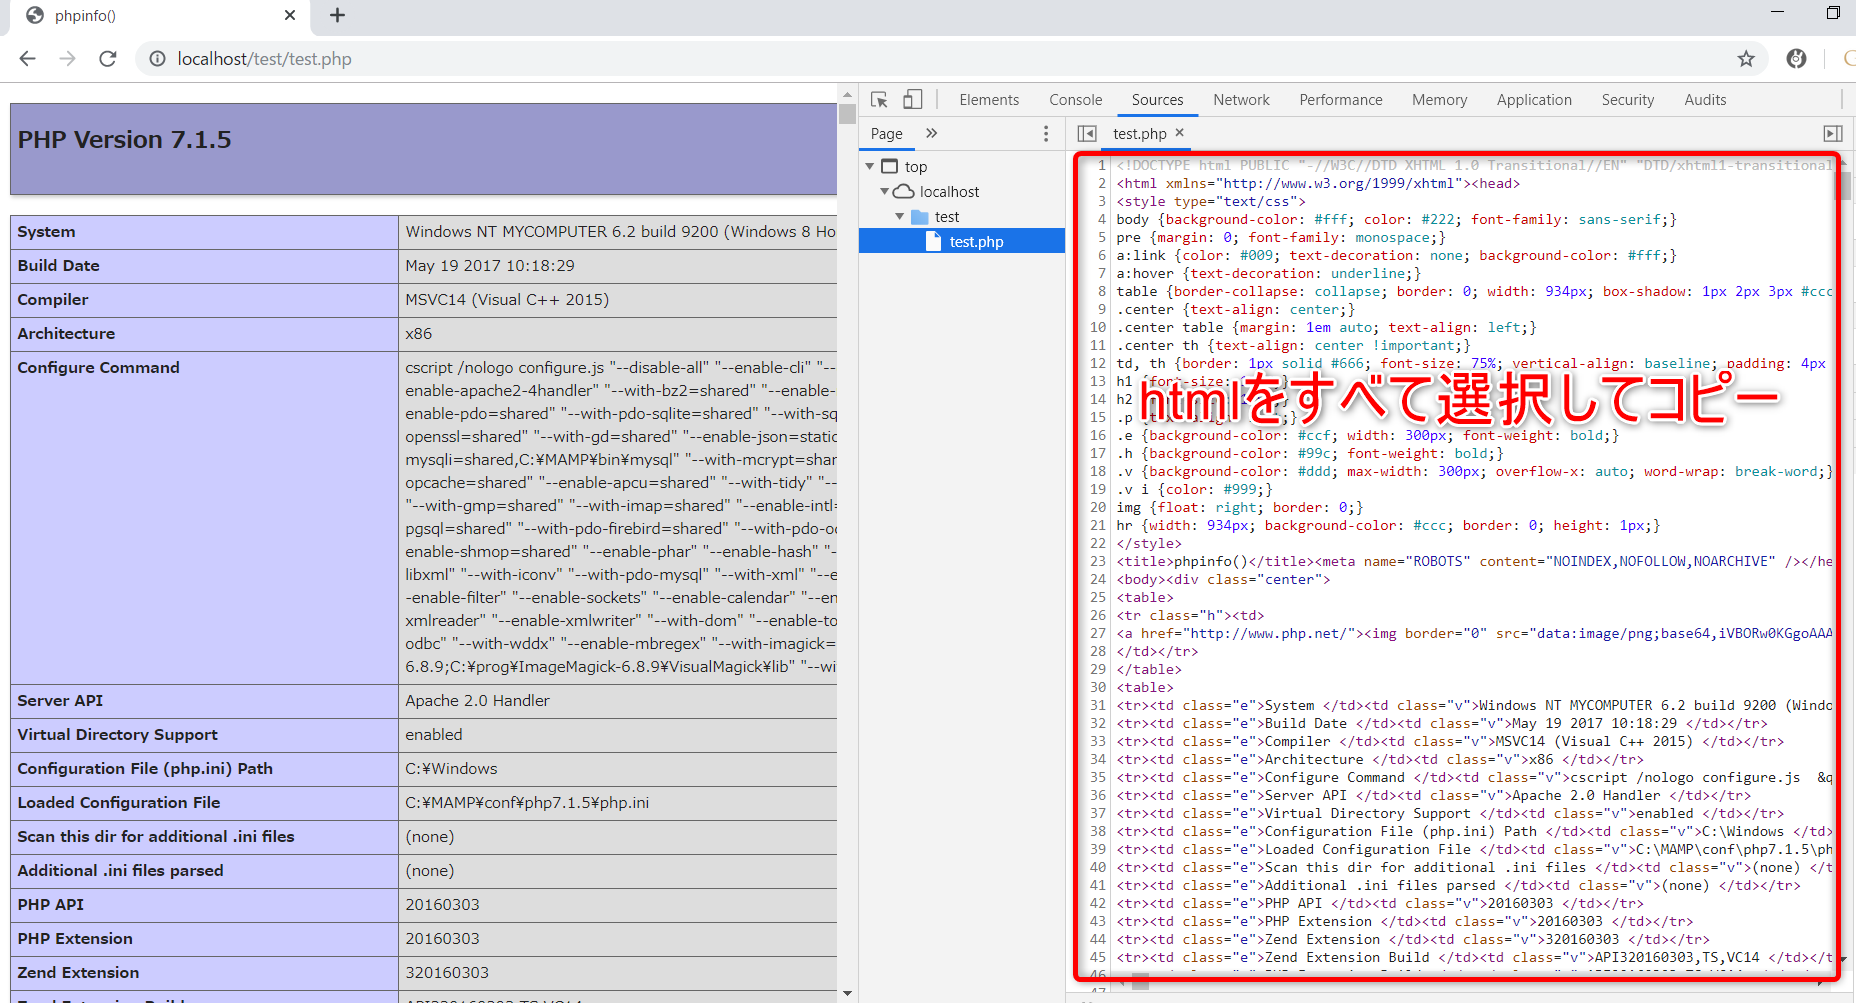Restore down the browser window
Screen dimensions: 1856x1003
(x=1833, y=13)
